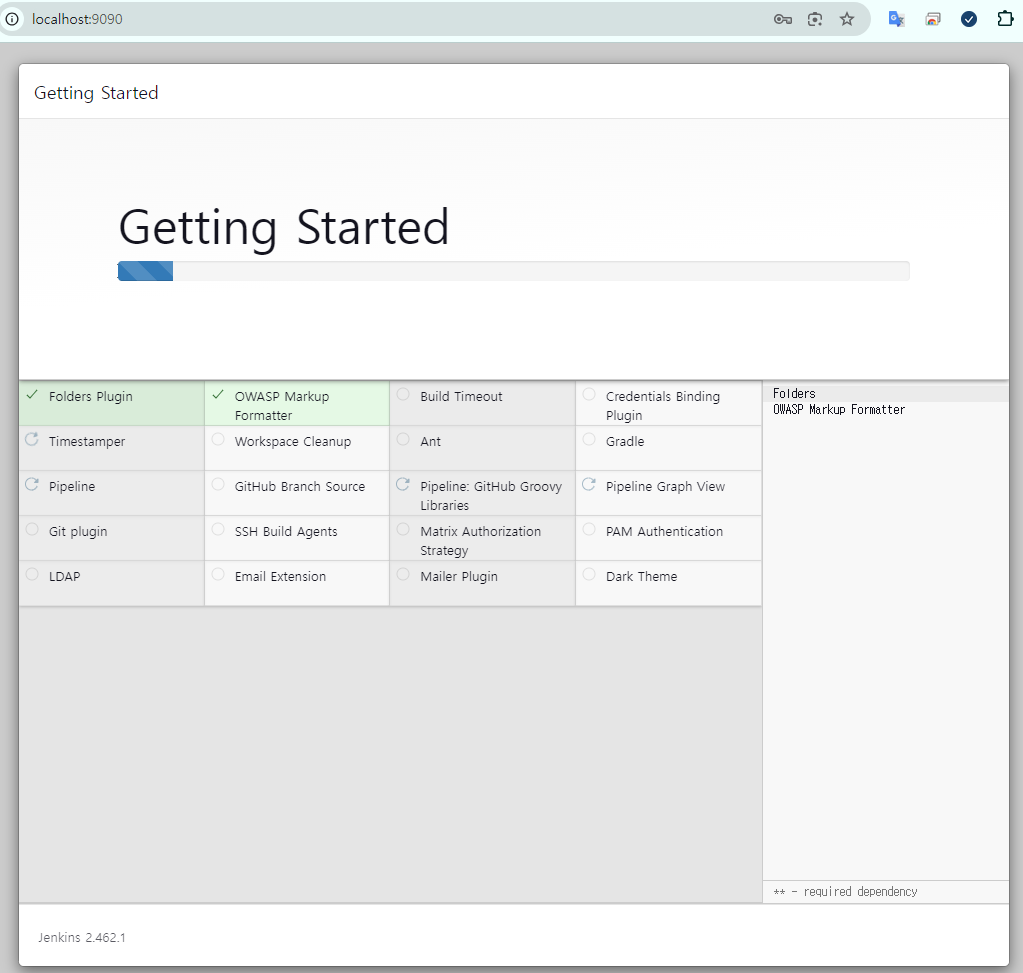Viewport: 1023px width, 973px height.
Task: Click the Pipeline: GitHub Groovy Libraries label
Action: coord(491,496)
